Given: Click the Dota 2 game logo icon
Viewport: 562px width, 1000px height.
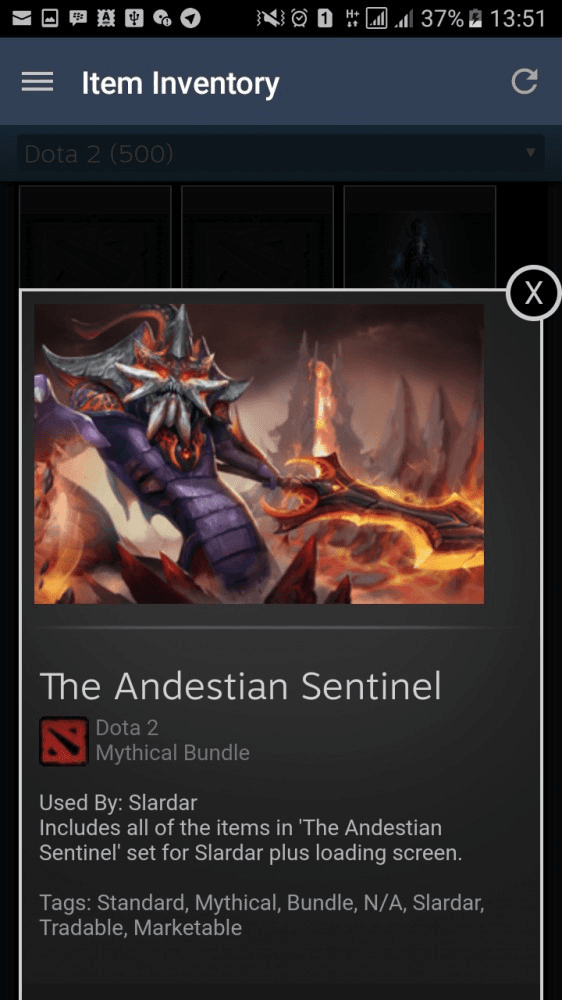Looking at the screenshot, I should click(64, 741).
